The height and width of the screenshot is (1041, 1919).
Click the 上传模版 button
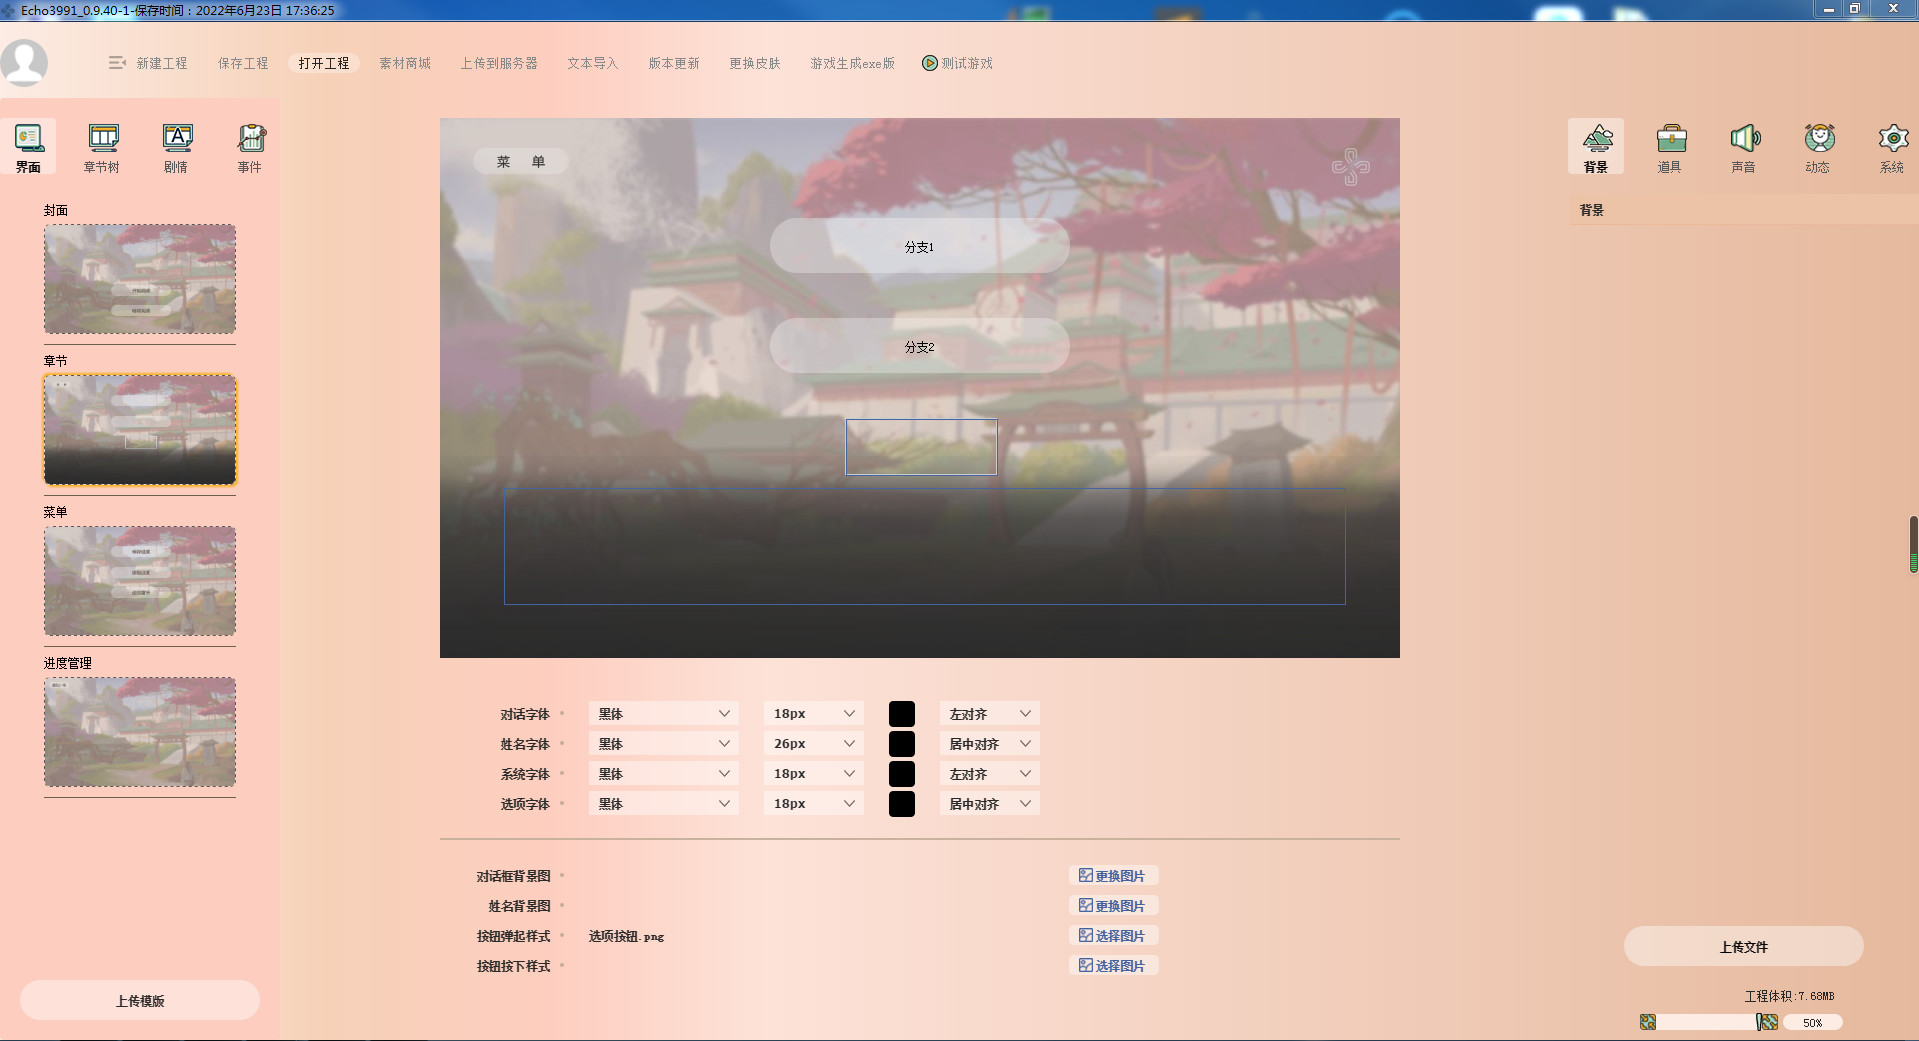coord(139,999)
